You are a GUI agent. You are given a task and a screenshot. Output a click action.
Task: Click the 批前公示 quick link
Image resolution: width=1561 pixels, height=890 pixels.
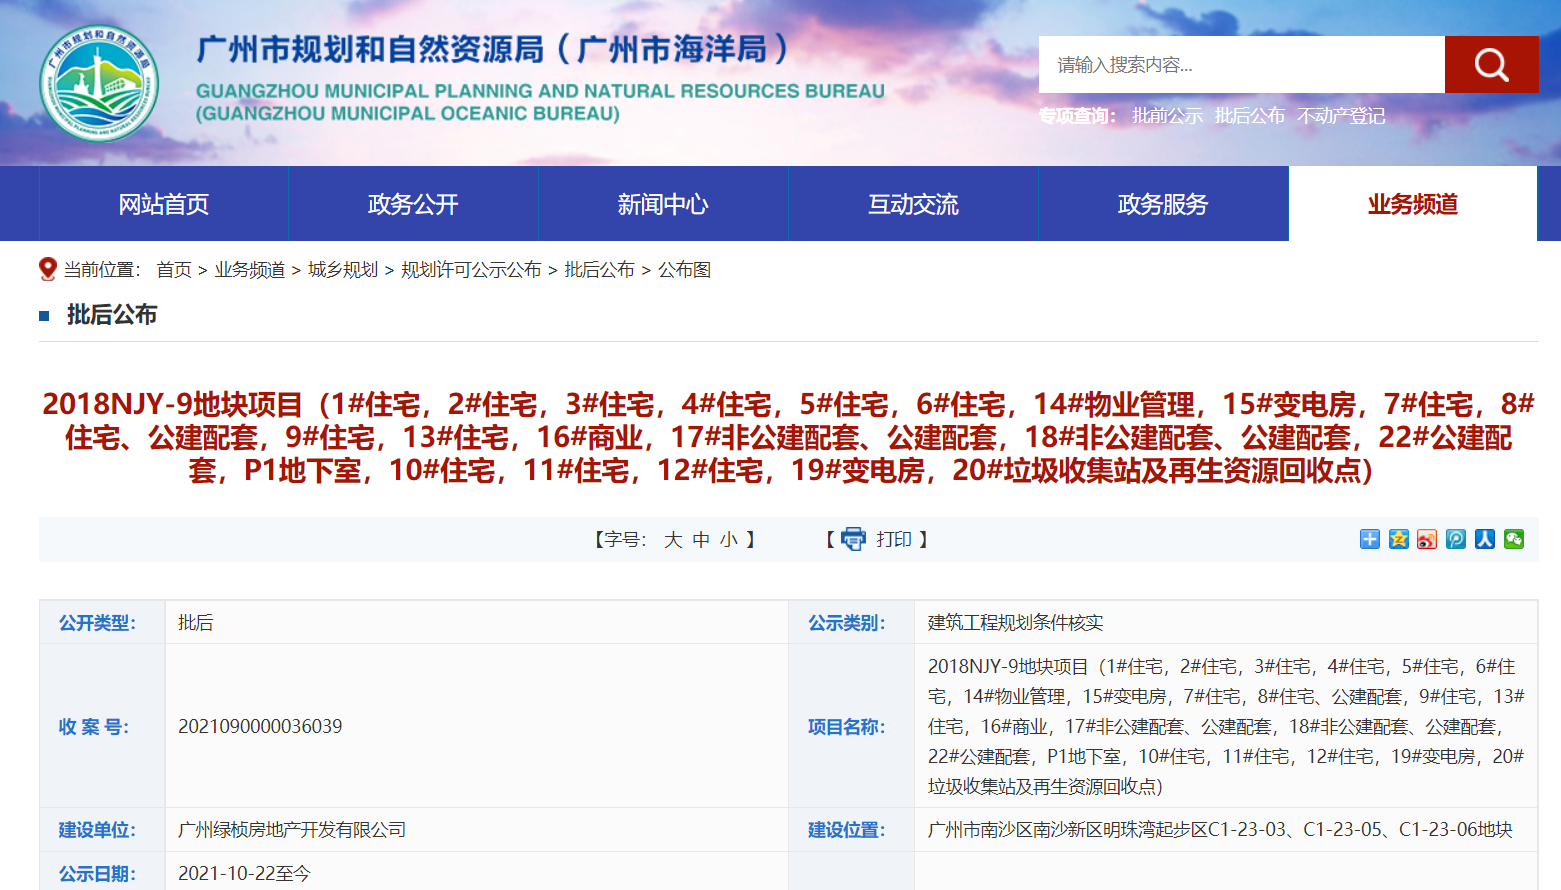[1167, 116]
